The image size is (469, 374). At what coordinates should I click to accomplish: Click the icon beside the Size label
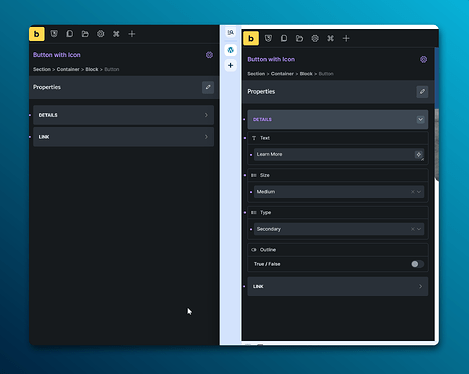tap(254, 175)
